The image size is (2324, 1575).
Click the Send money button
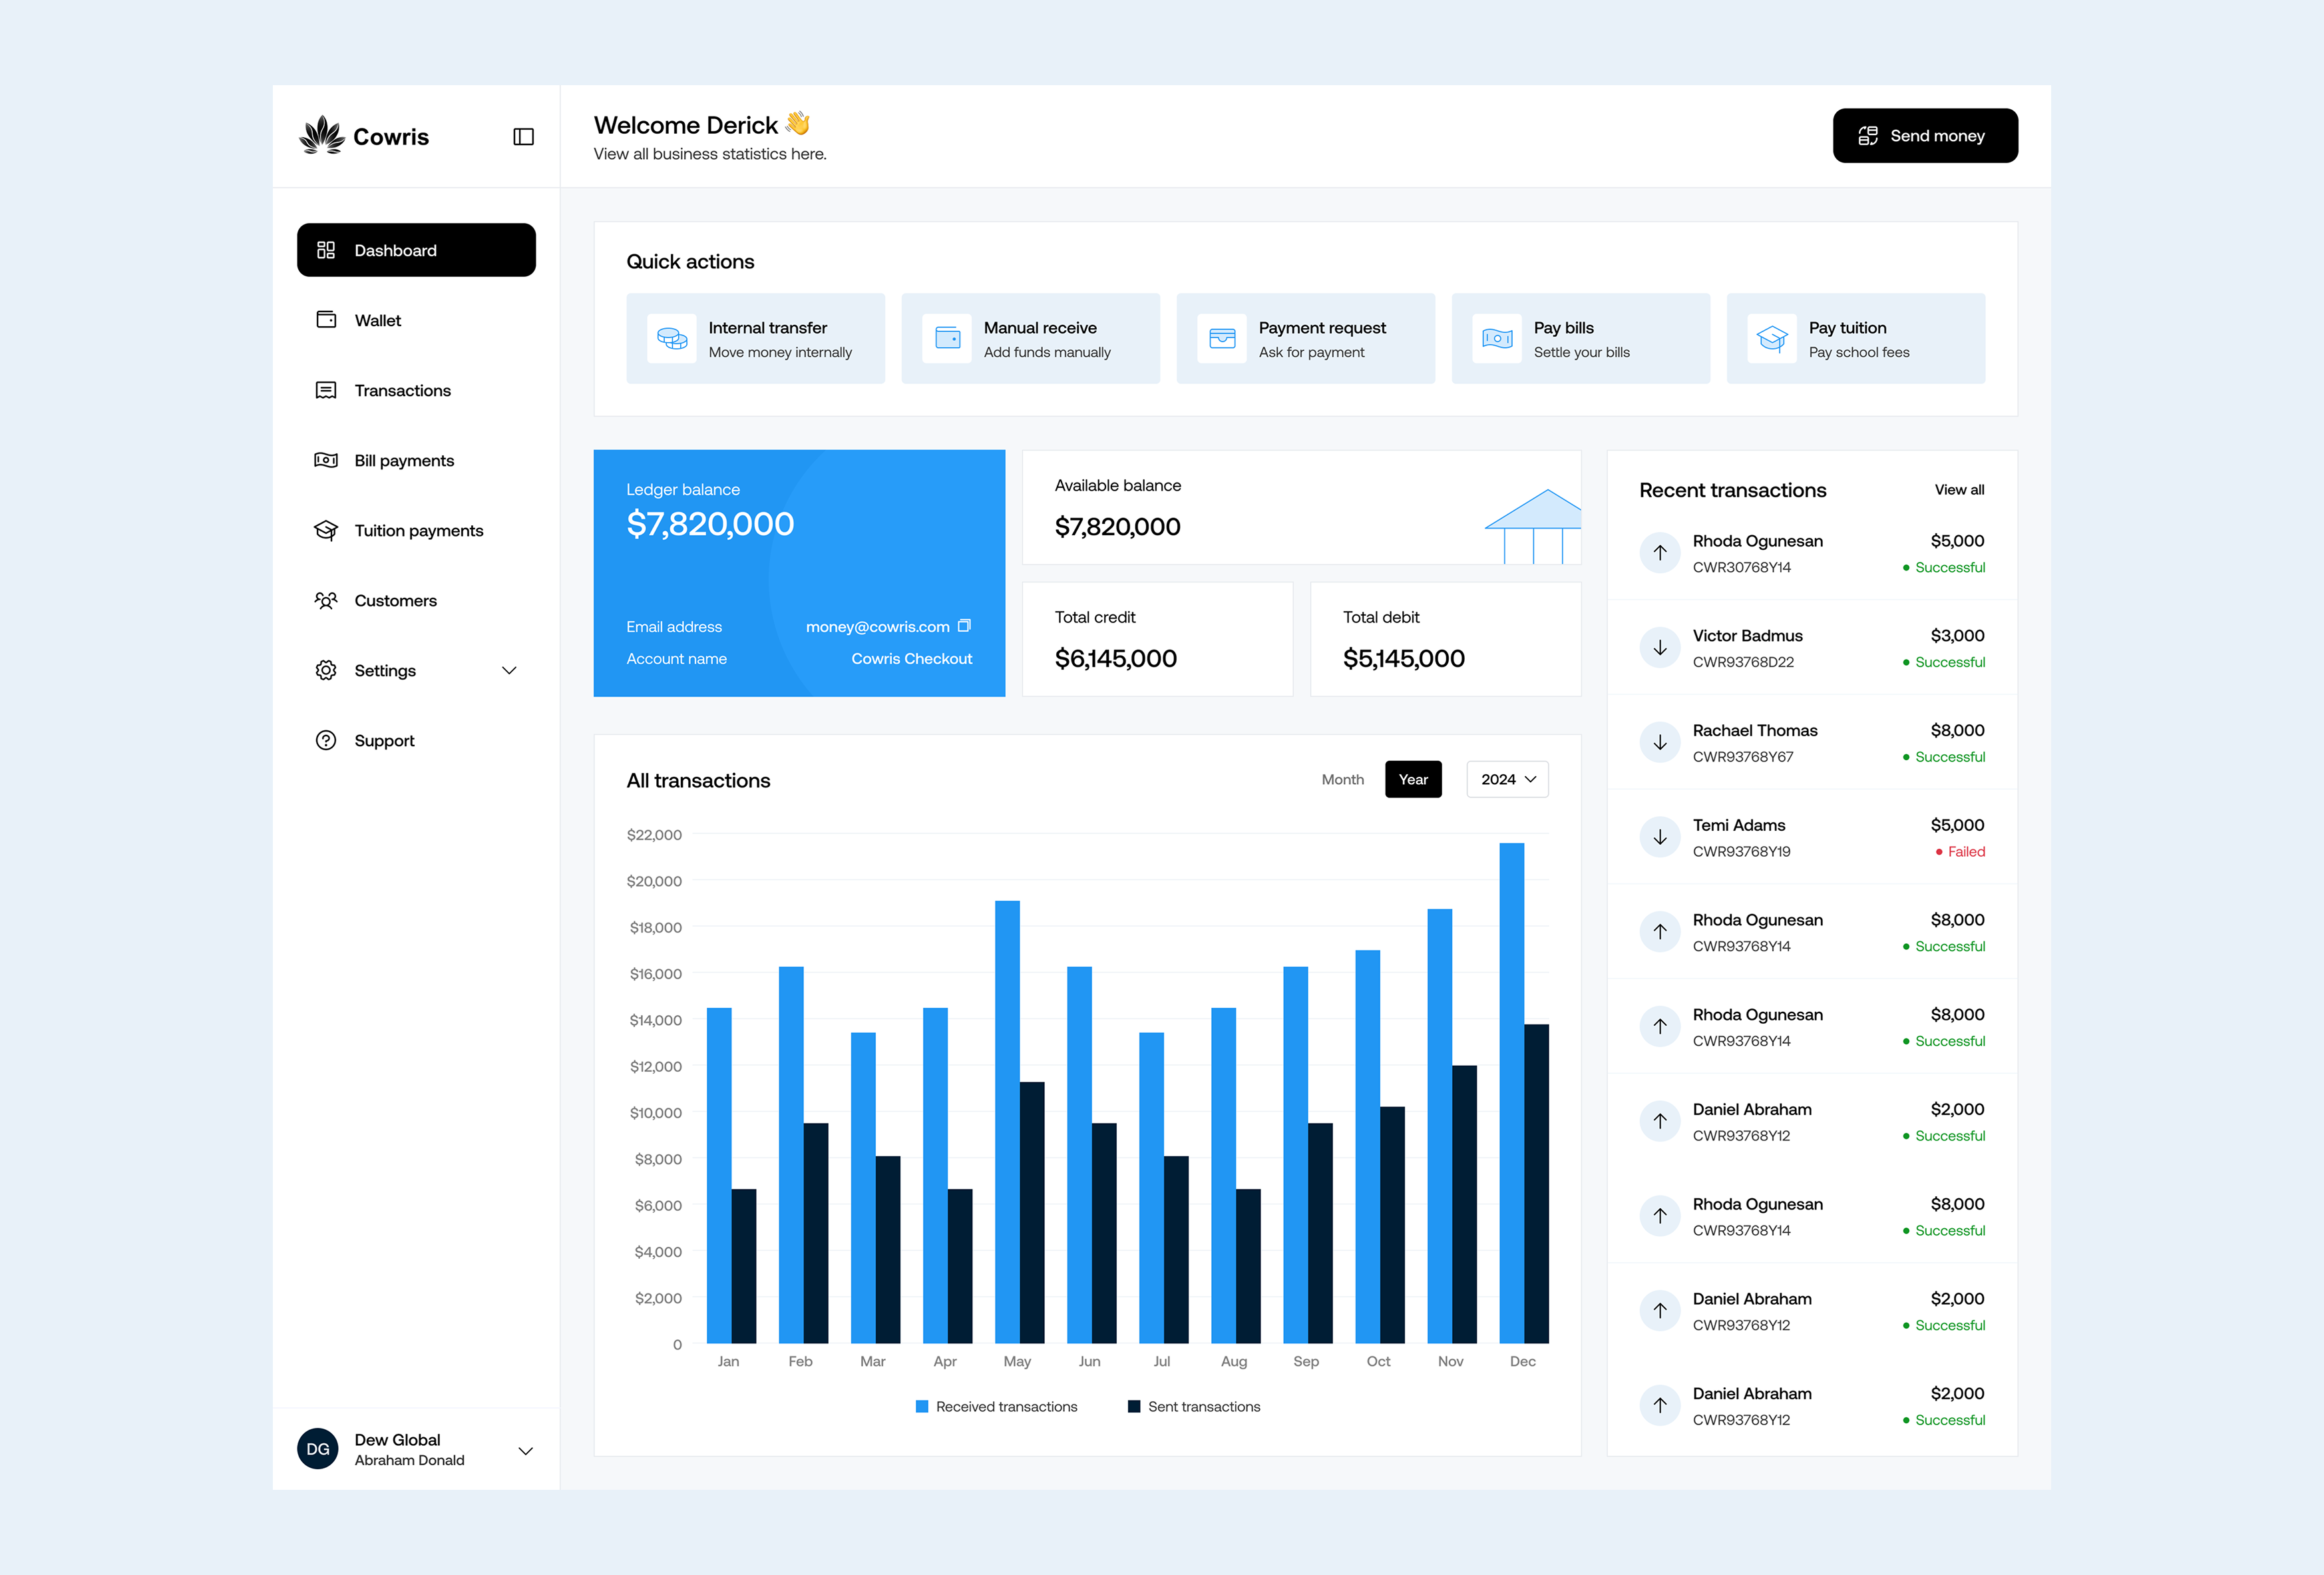[x=1925, y=136]
